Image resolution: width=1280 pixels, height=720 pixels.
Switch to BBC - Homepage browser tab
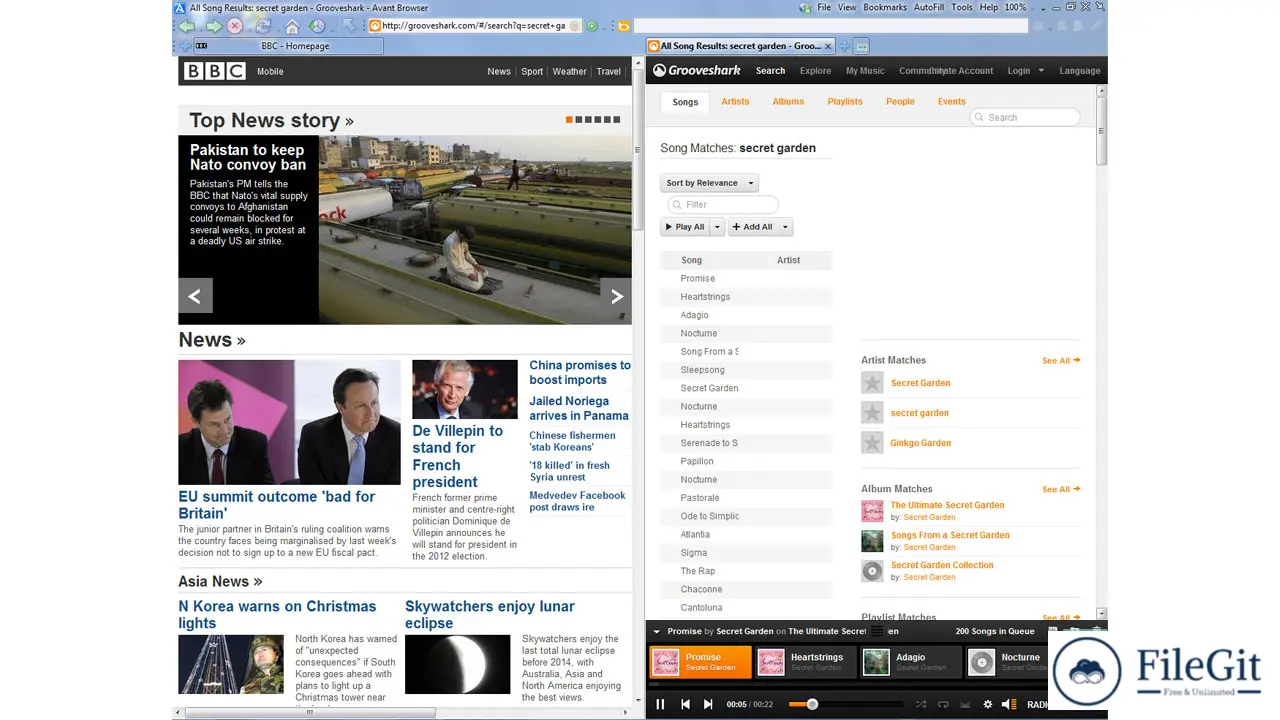coord(288,46)
